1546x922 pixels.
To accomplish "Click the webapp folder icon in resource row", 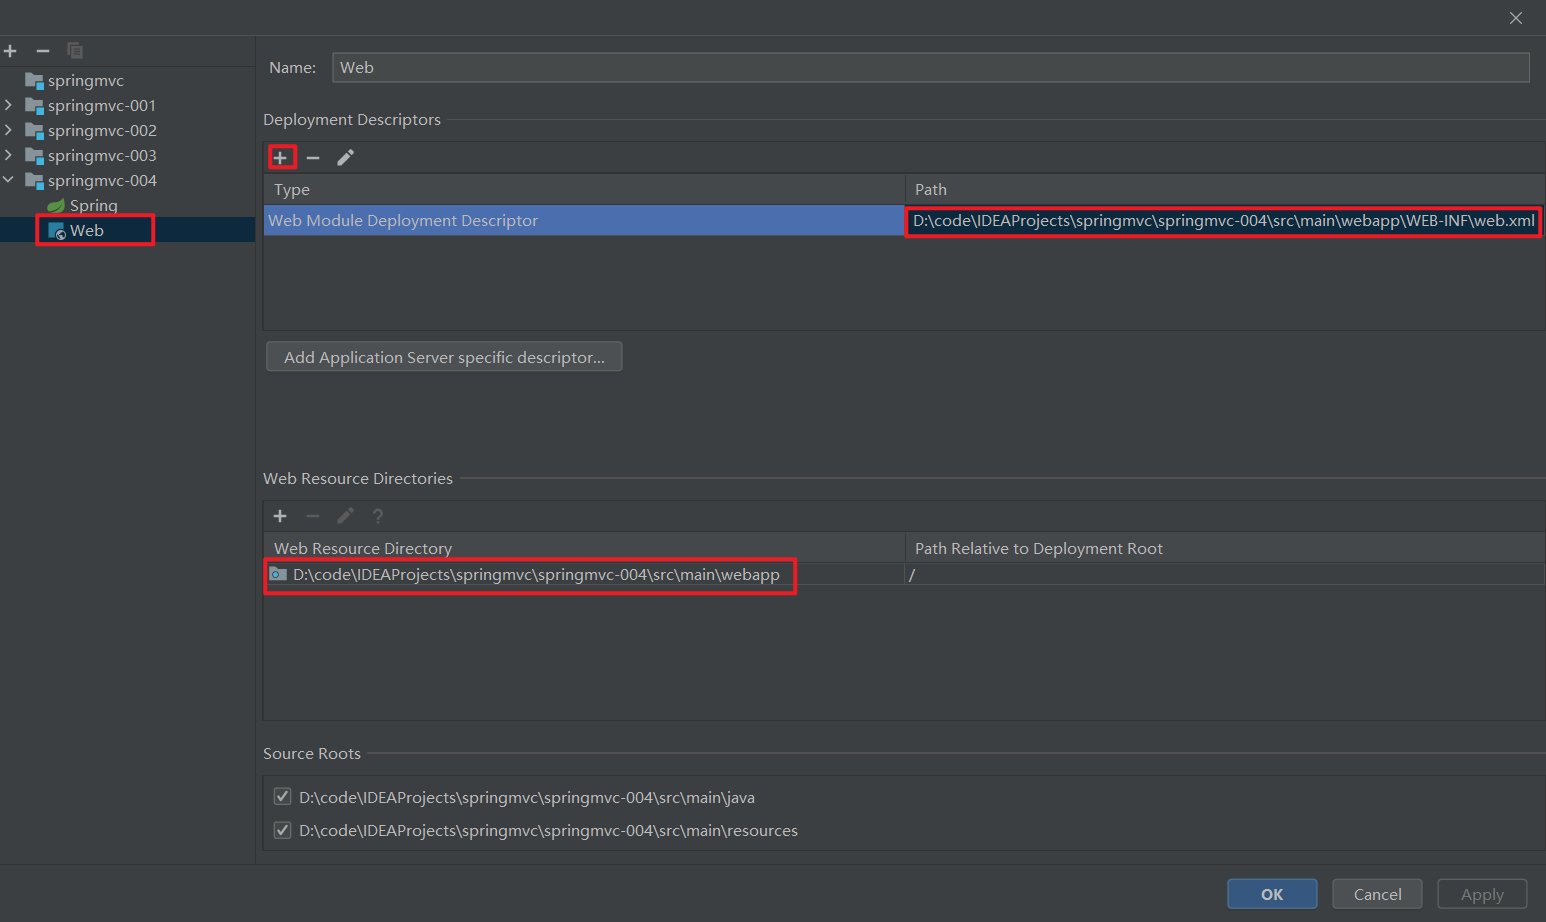I will point(279,574).
